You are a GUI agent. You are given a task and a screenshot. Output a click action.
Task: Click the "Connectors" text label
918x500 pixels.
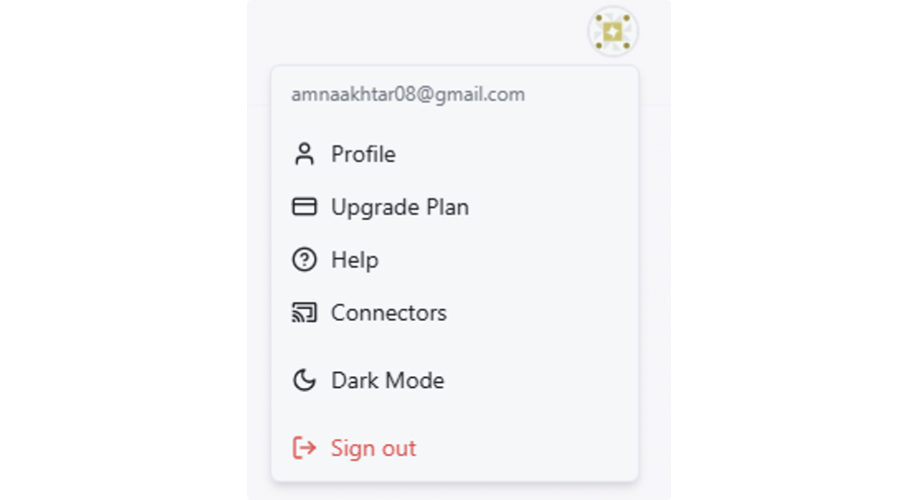[388, 313]
